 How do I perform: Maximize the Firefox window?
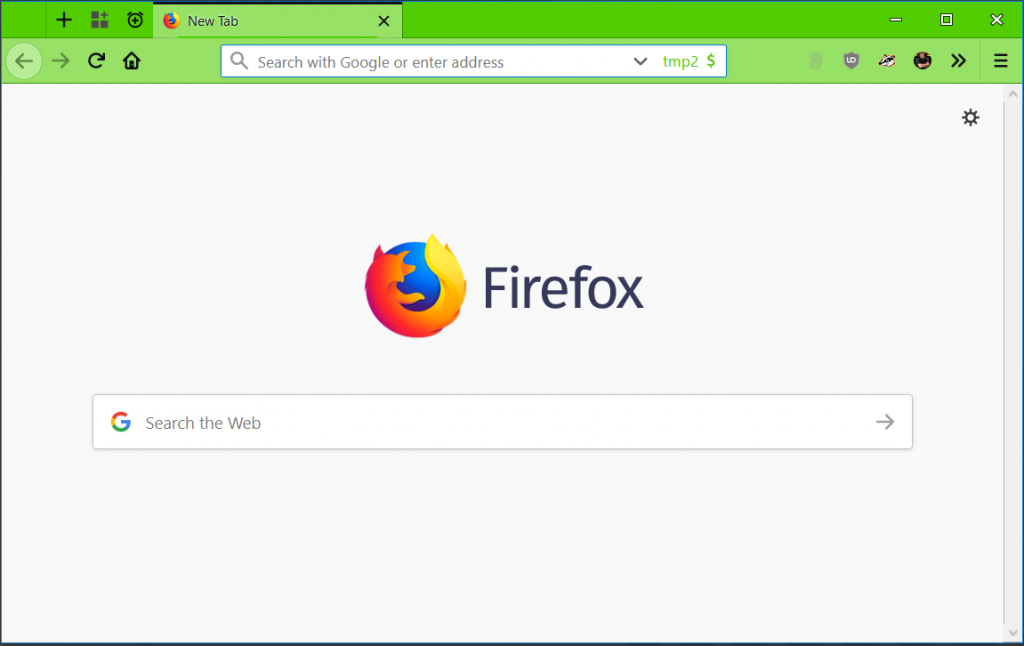946,20
